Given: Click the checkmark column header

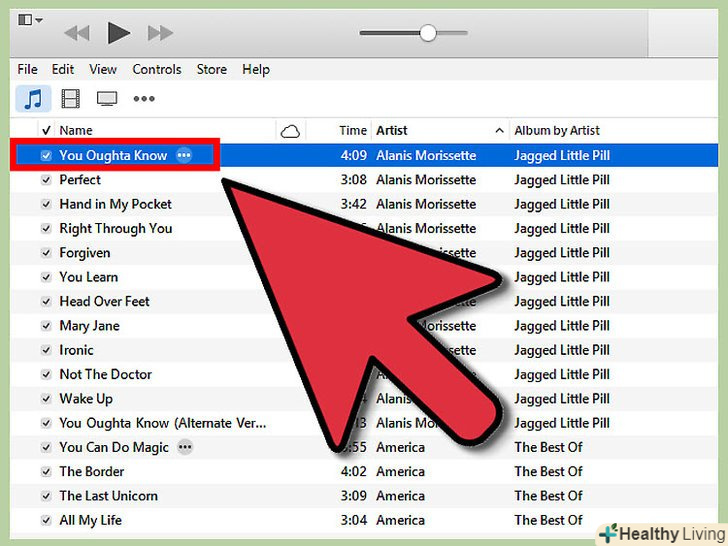Looking at the screenshot, I should click(x=46, y=130).
